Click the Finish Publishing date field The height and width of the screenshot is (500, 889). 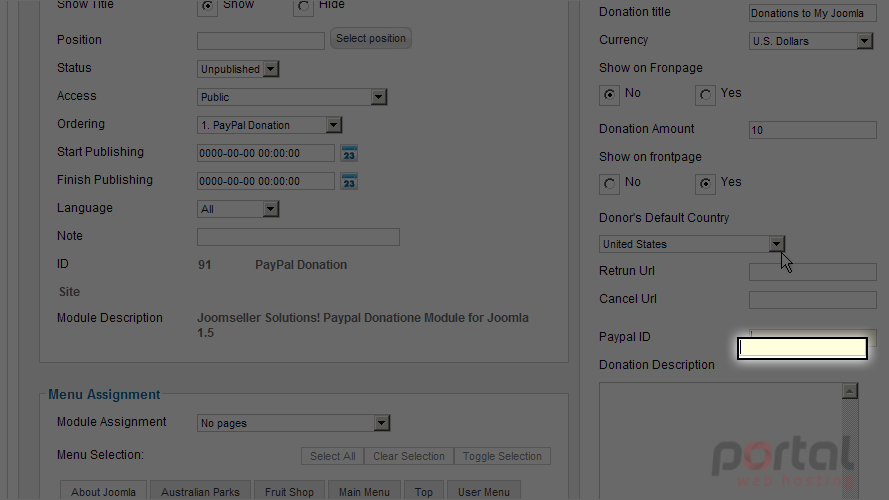point(266,181)
